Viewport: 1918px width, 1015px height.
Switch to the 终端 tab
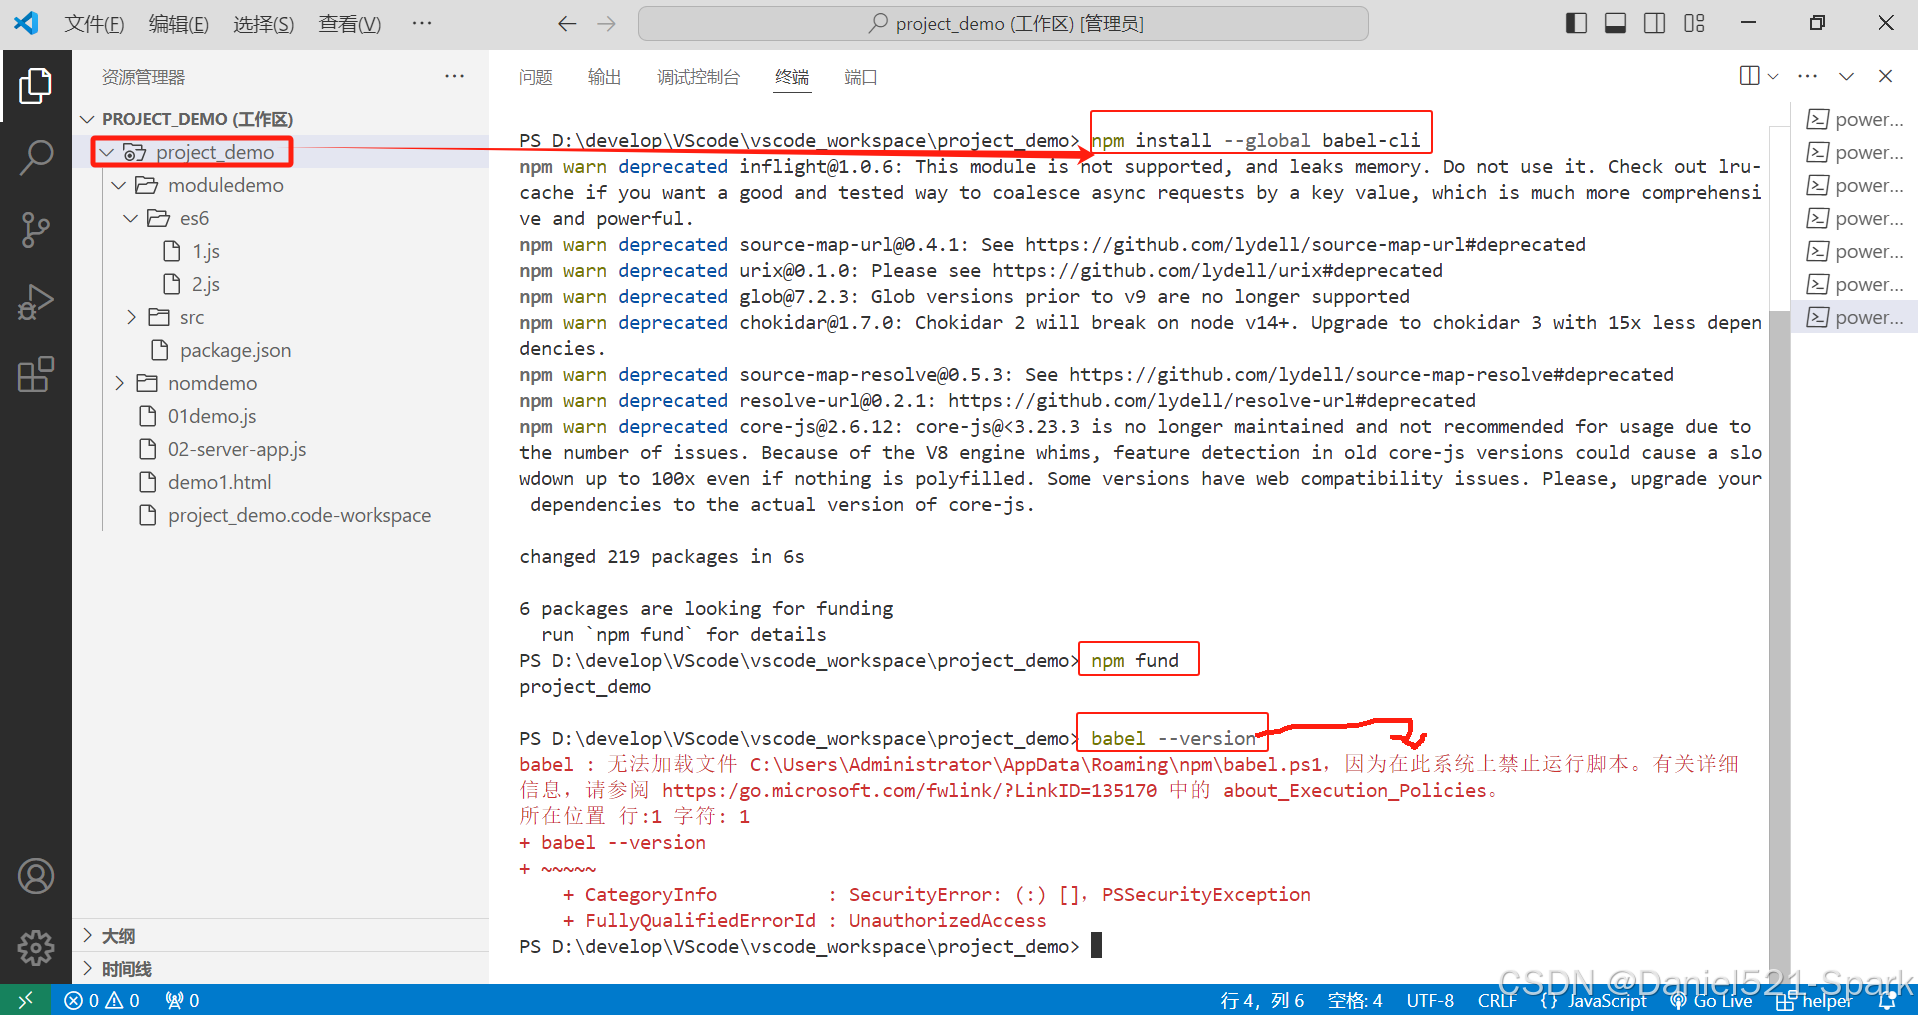[792, 77]
